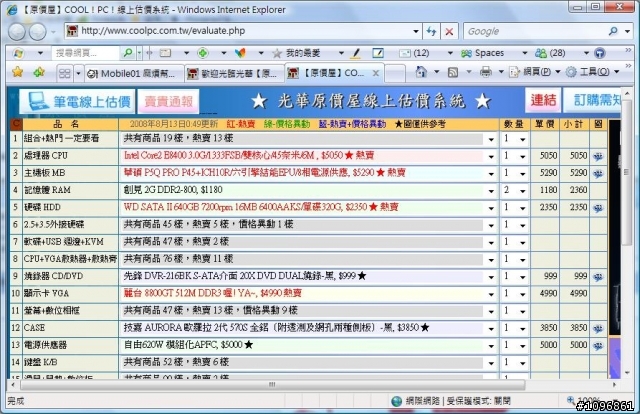The image size is (640, 414).
Task: Refresh the page with the refresh icon
Action: pos(431,31)
